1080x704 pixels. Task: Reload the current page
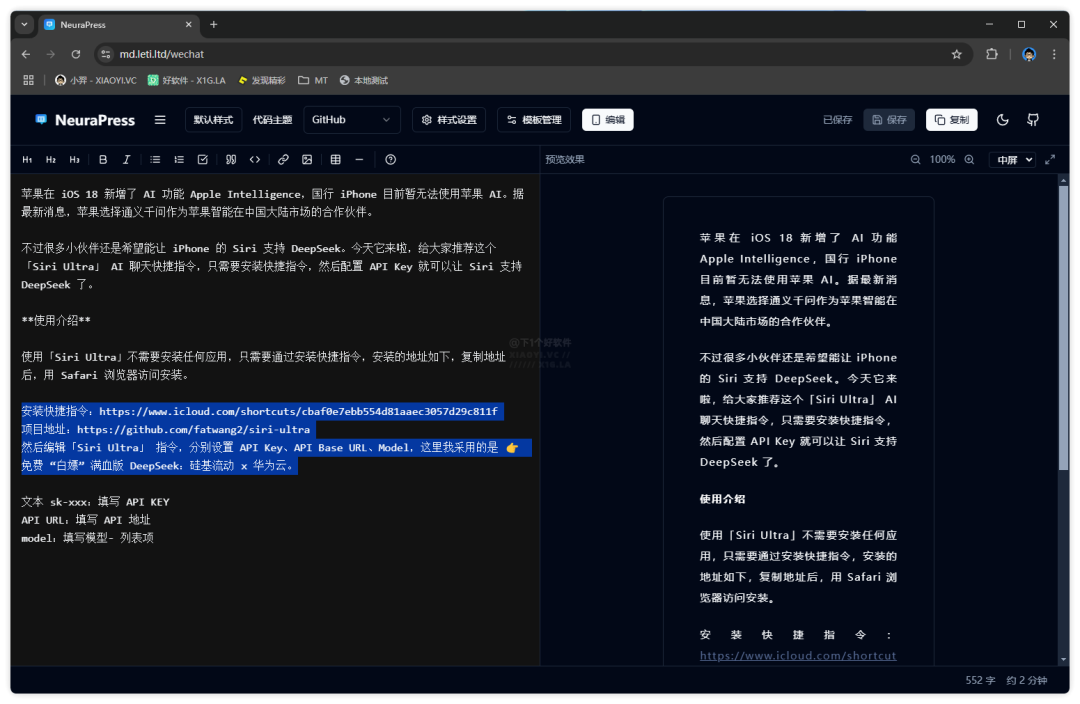(x=76, y=54)
